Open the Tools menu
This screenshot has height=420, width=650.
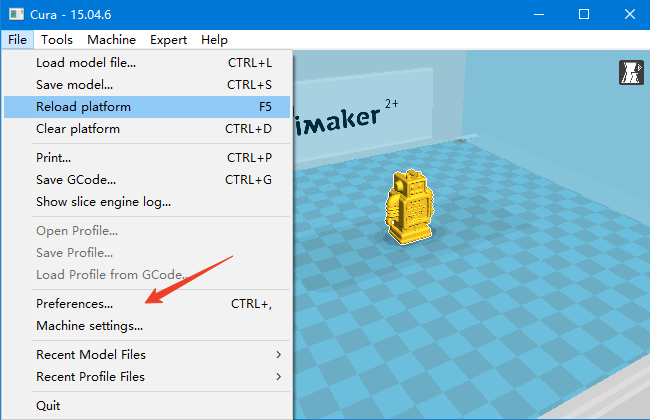click(57, 40)
